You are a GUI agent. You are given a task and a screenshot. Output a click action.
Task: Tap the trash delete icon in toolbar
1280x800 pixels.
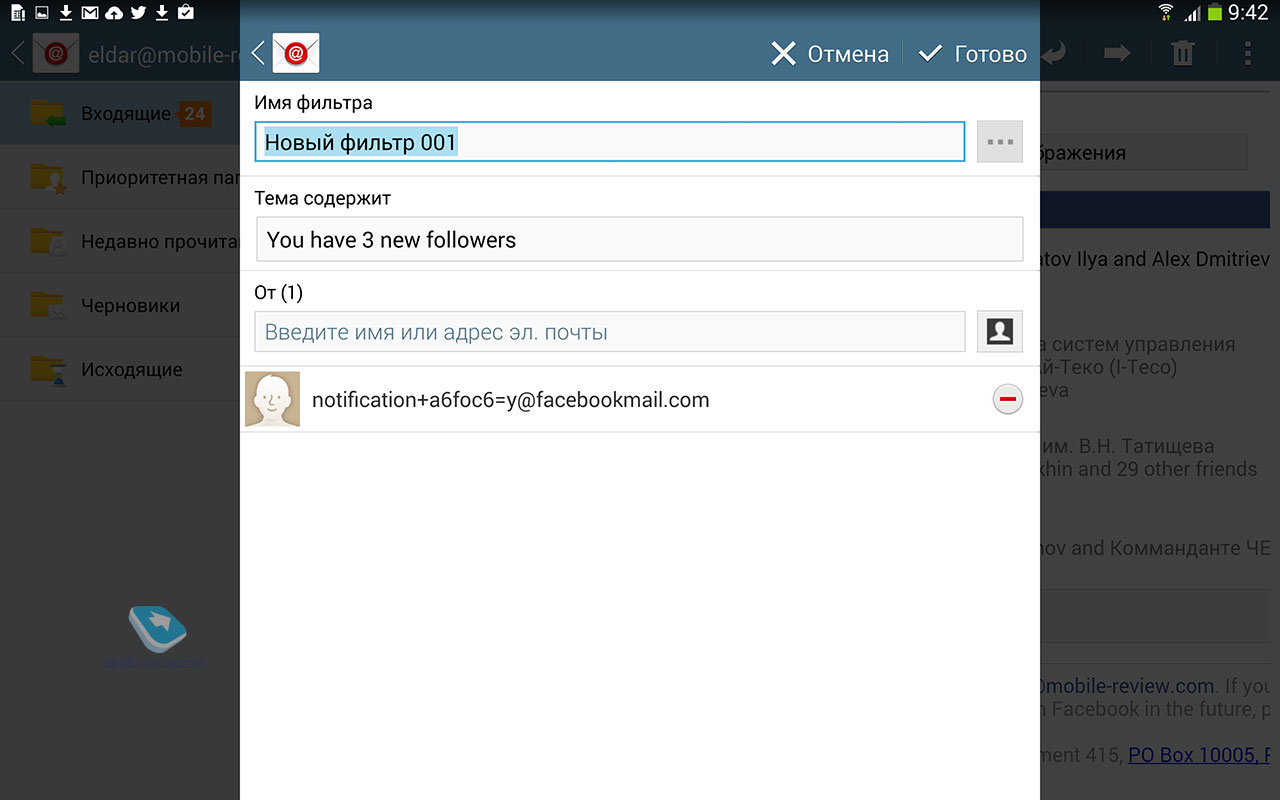coord(1183,53)
